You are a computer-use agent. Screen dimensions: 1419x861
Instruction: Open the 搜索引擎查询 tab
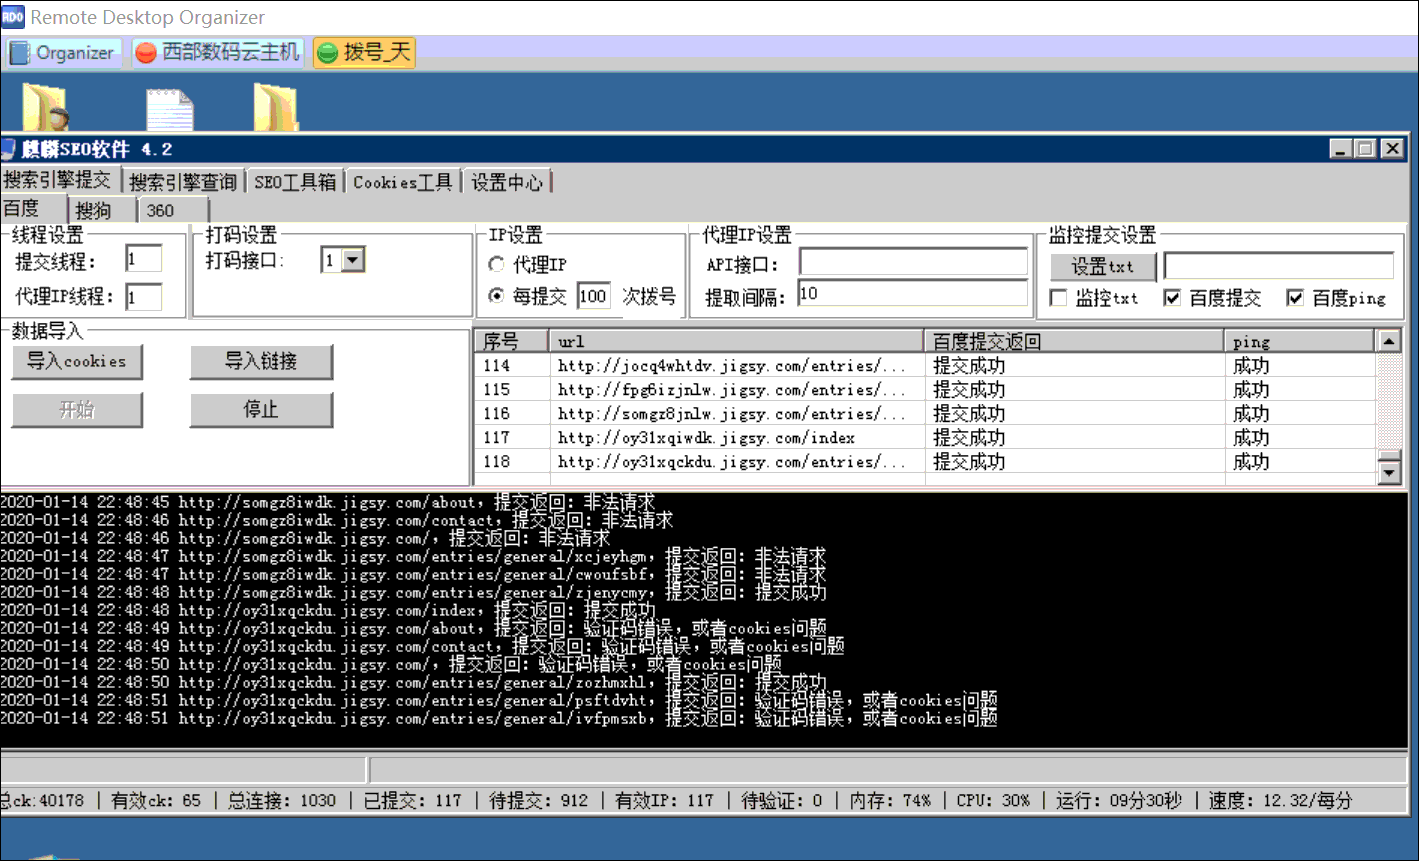[184, 182]
